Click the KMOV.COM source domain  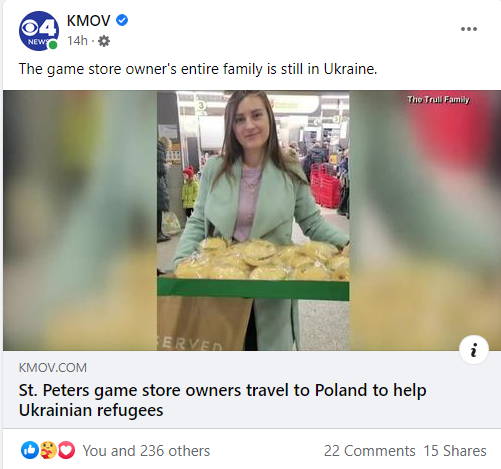53,368
